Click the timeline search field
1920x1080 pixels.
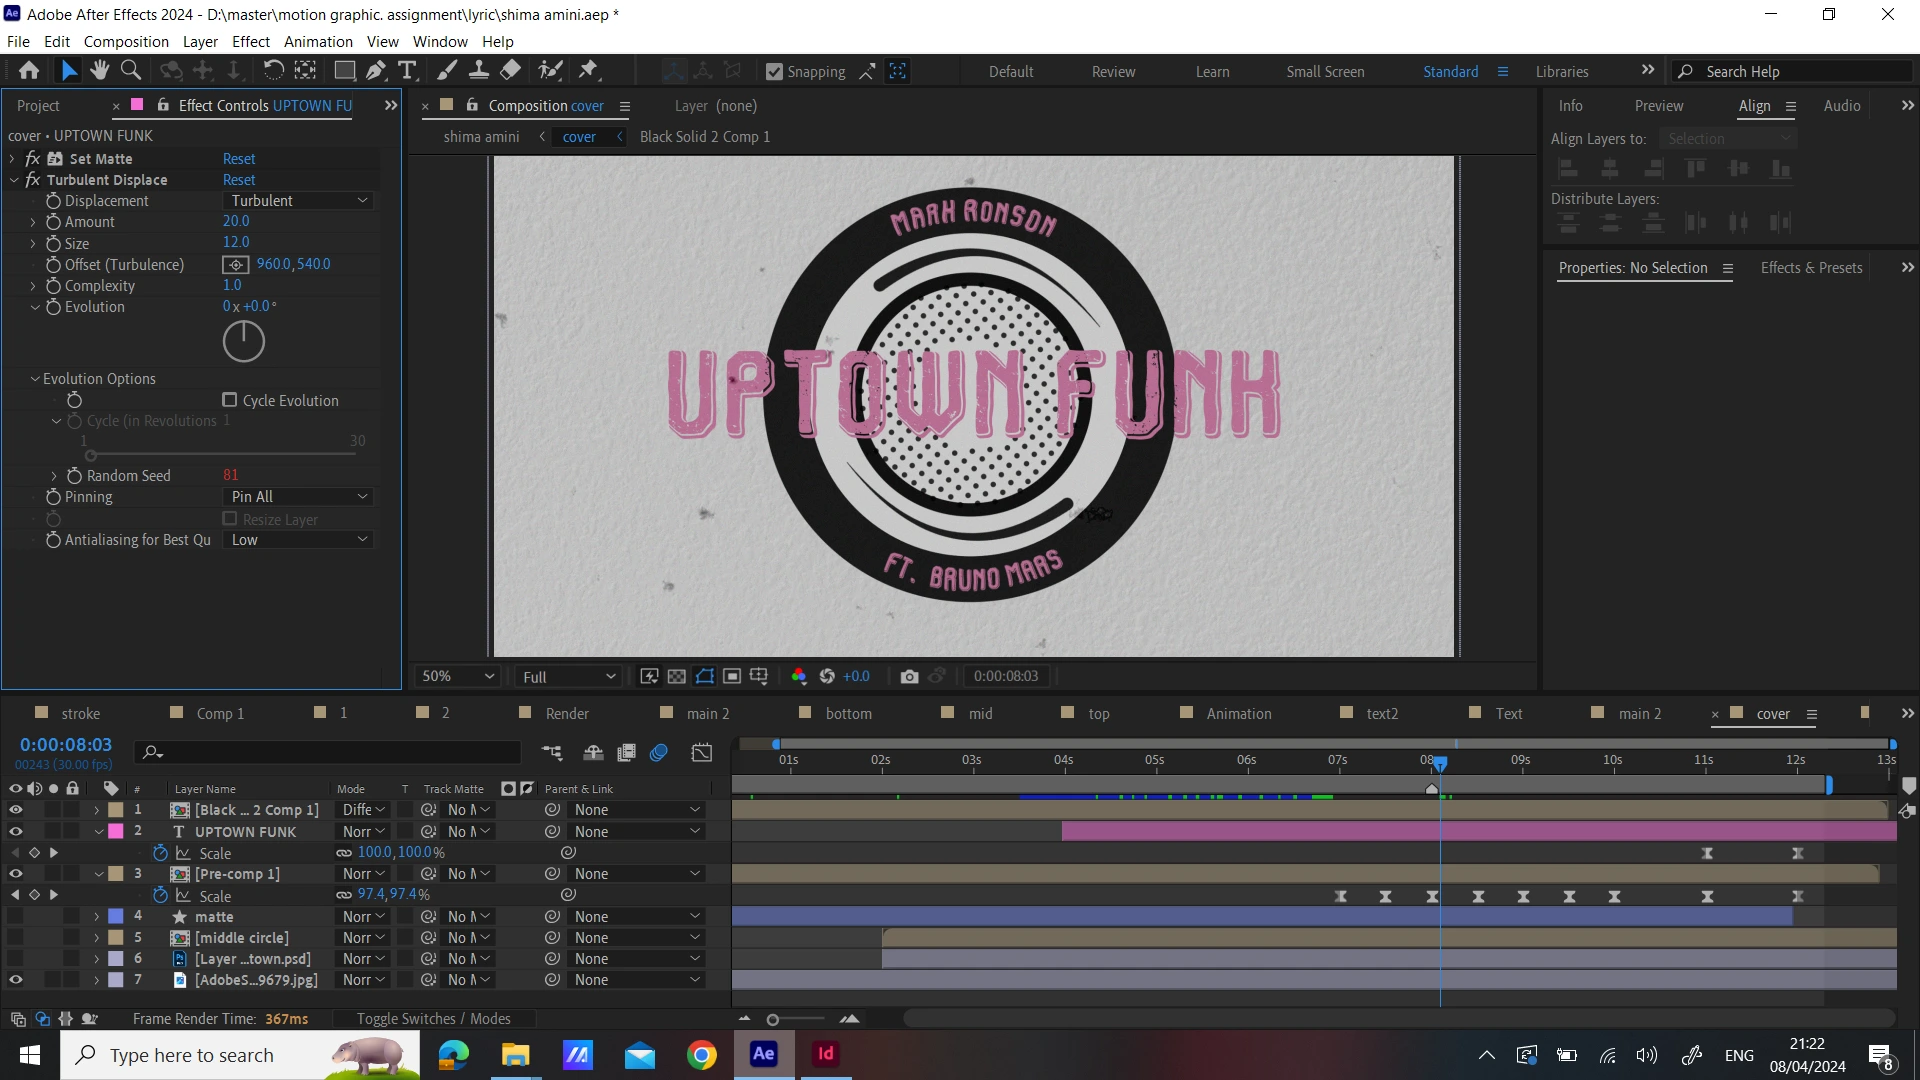pyautogui.click(x=330, y=753)
